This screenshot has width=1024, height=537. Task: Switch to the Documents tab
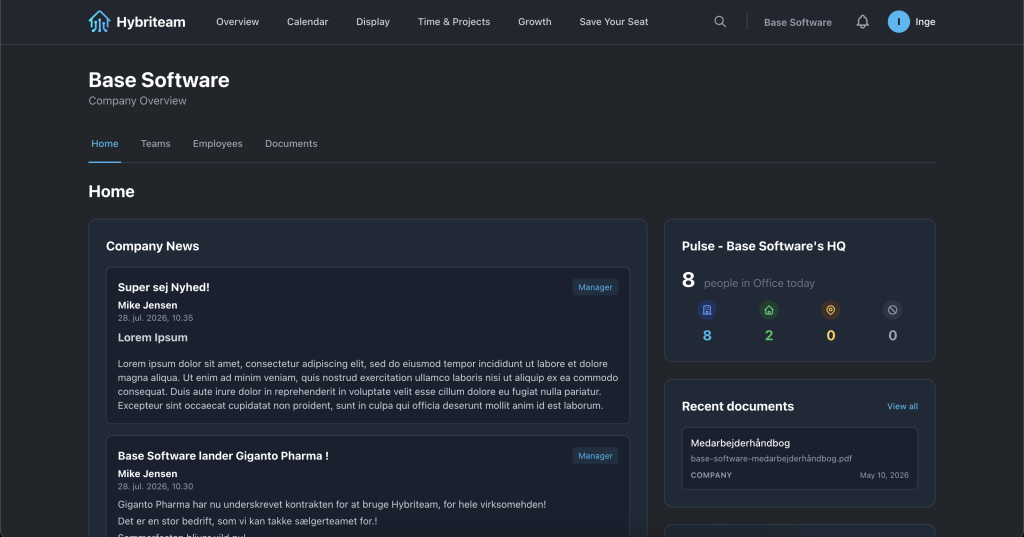291,144
